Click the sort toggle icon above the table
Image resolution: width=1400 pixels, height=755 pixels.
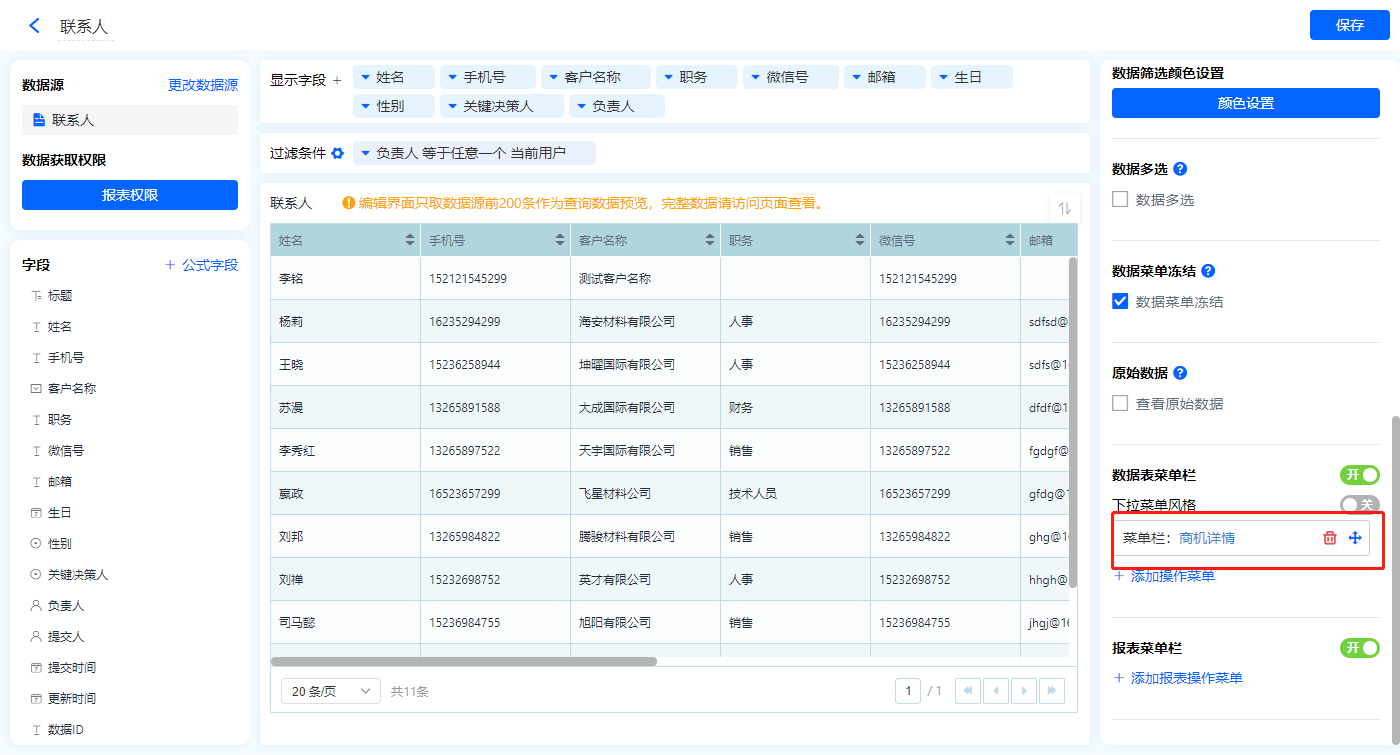pos(1064,208)
